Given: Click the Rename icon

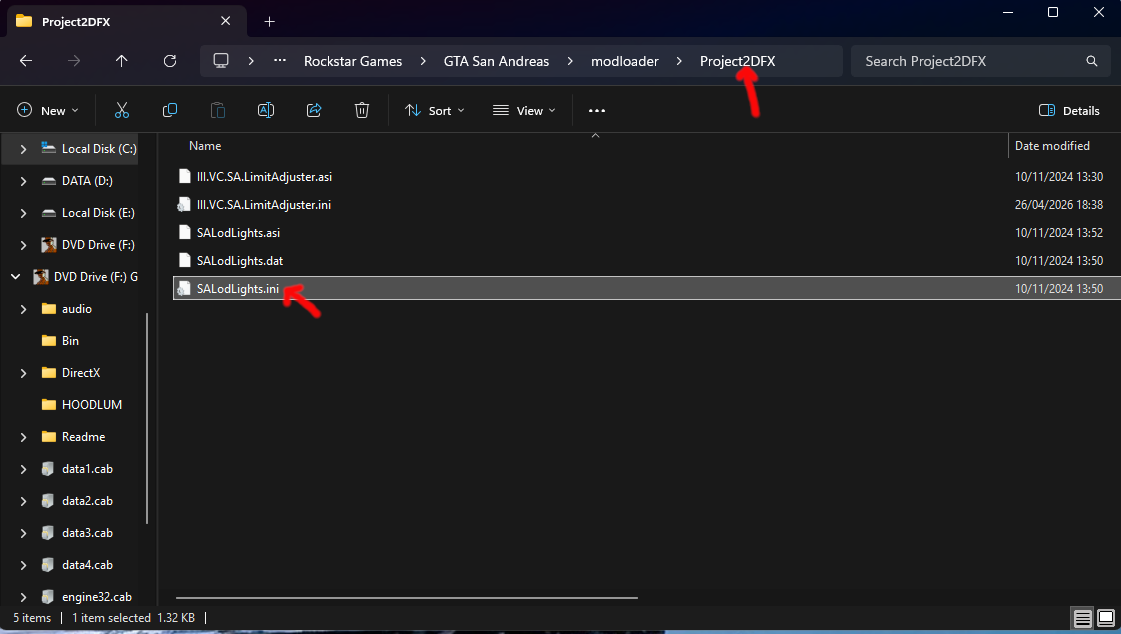Looking at the screenshot, I should [x=265, y=110].
